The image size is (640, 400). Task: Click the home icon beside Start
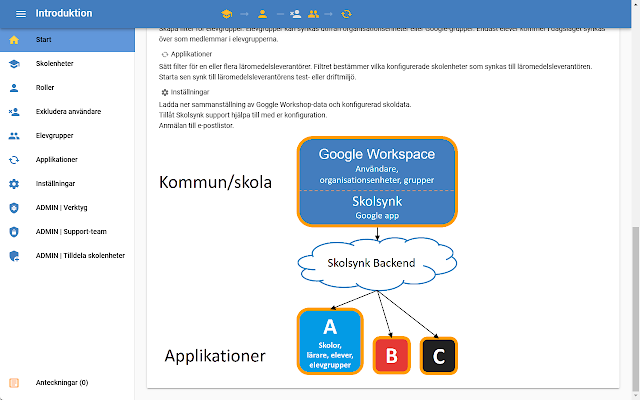[14, 40]
